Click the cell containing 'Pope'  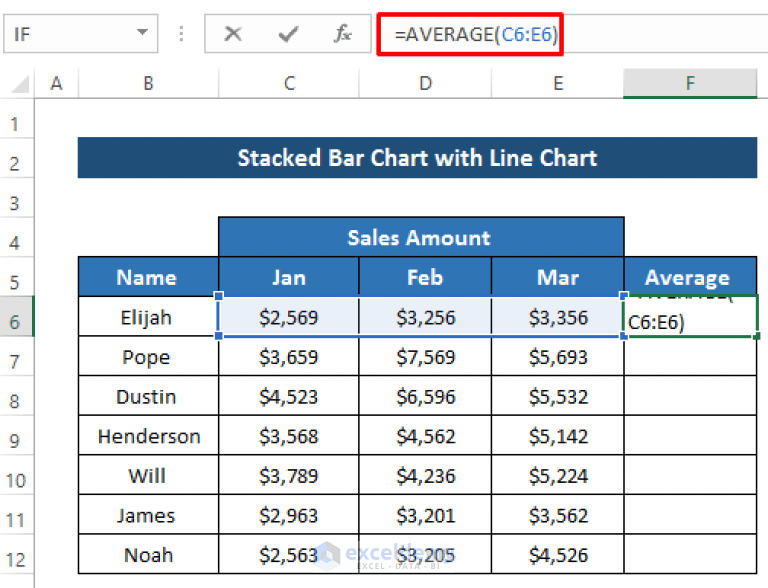pyautogui.click(x=148, y=356)
